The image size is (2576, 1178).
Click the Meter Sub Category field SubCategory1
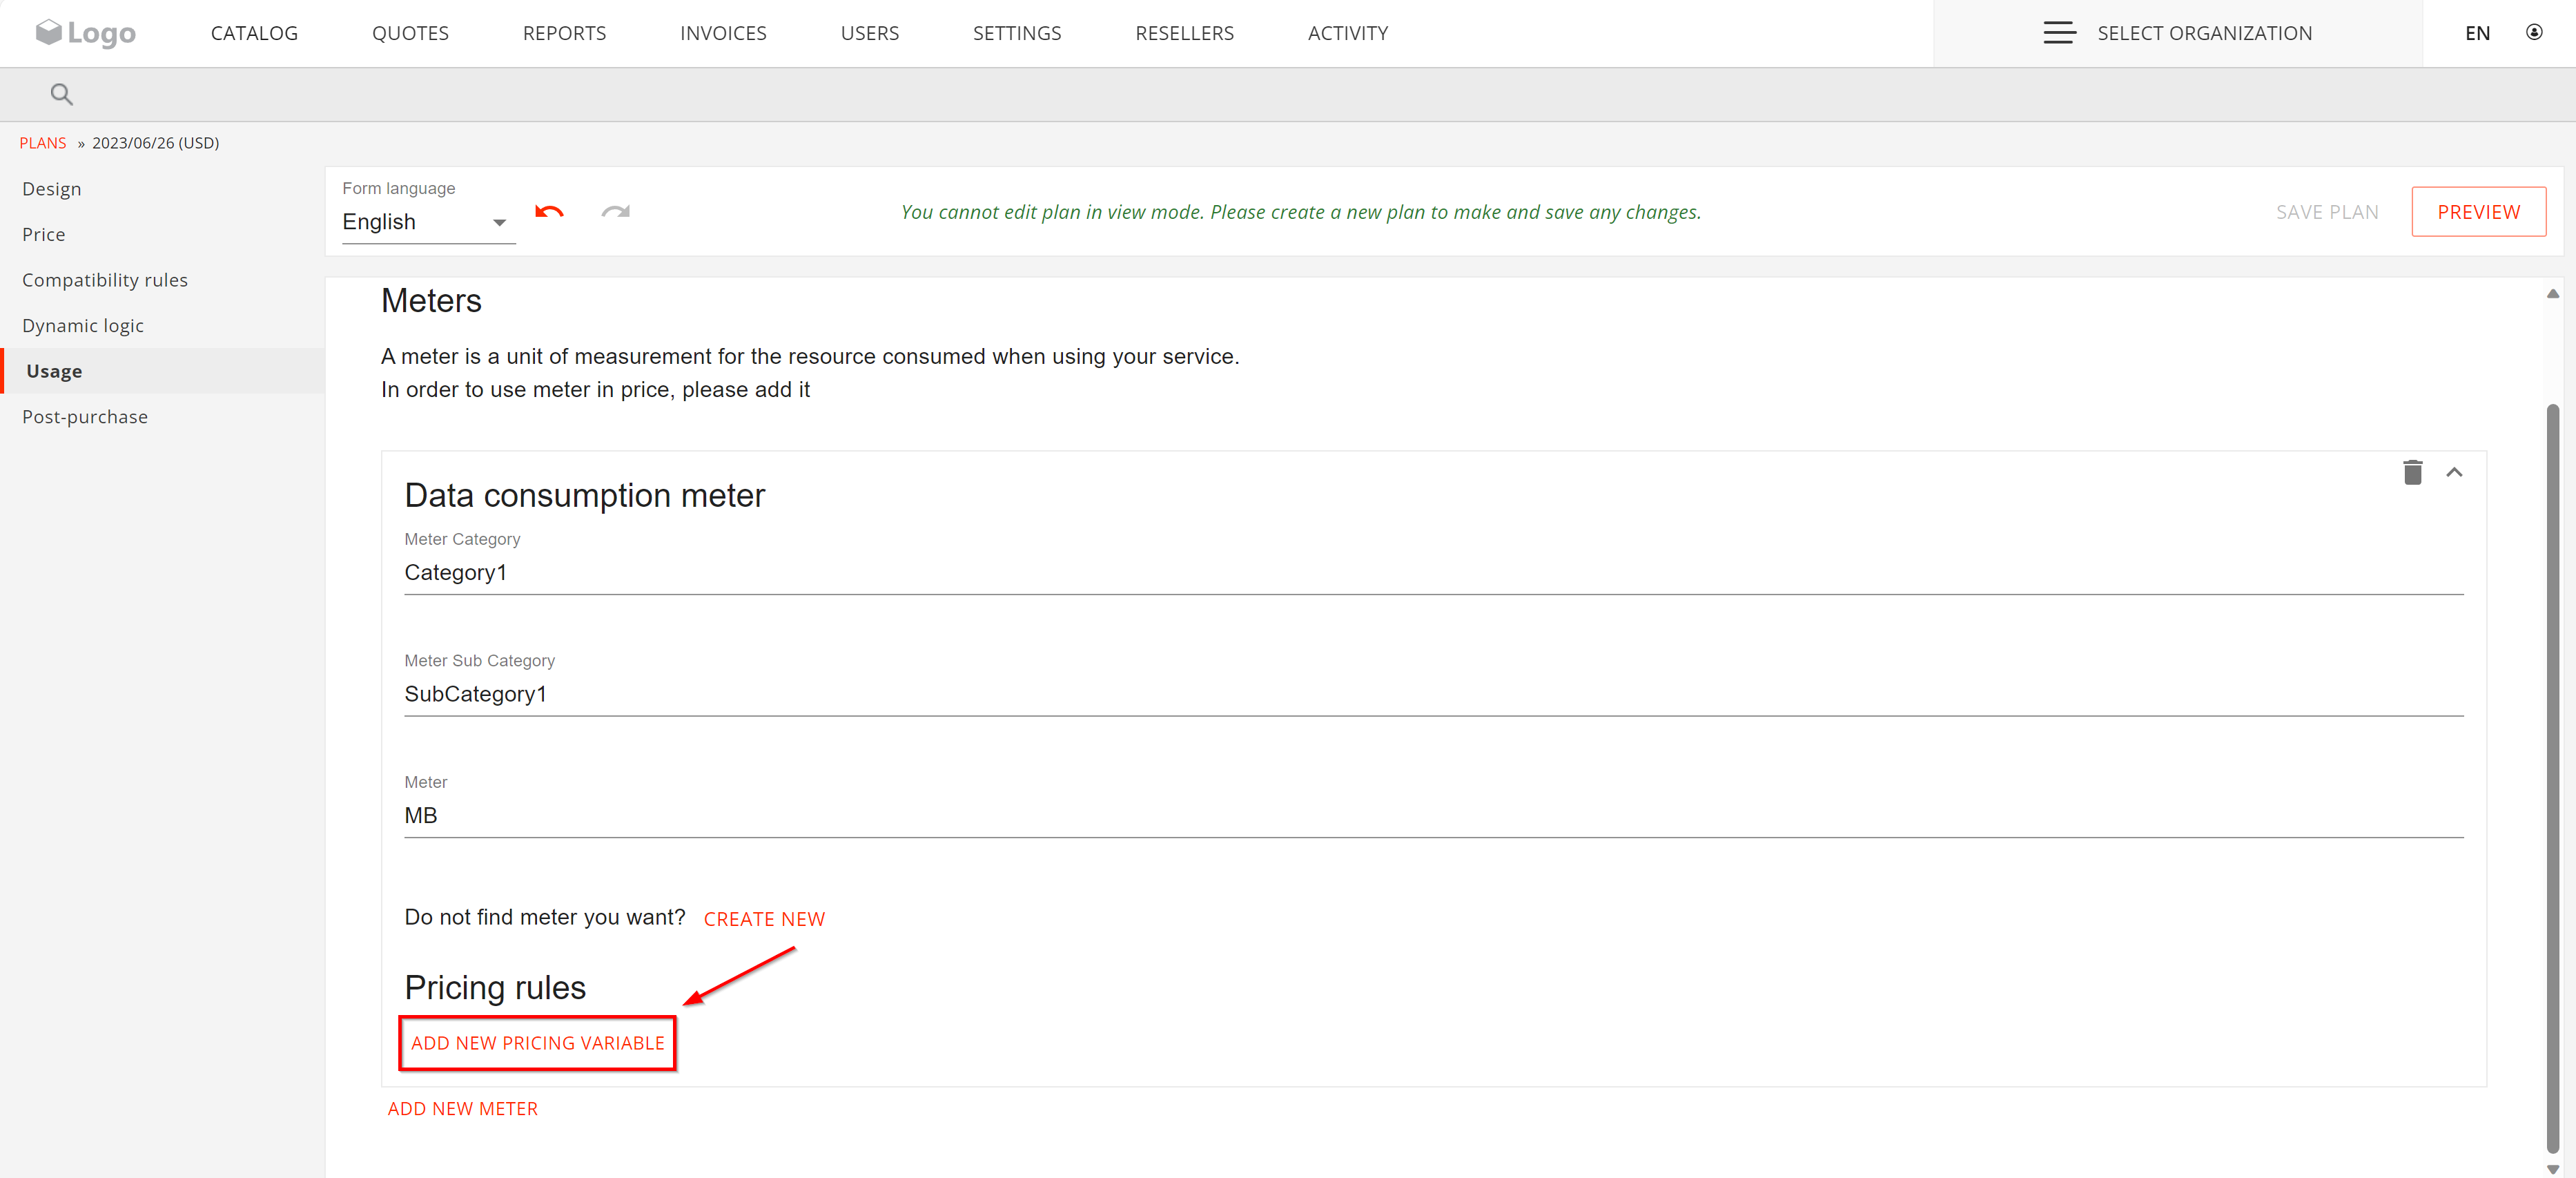pos(1433,694)
